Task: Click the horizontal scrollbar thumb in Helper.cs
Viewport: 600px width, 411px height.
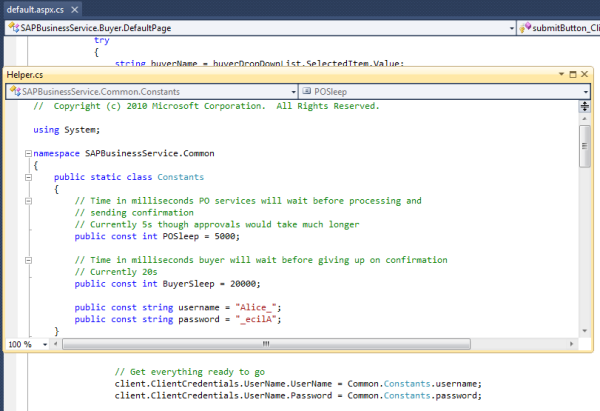Action: coord(266,344)
